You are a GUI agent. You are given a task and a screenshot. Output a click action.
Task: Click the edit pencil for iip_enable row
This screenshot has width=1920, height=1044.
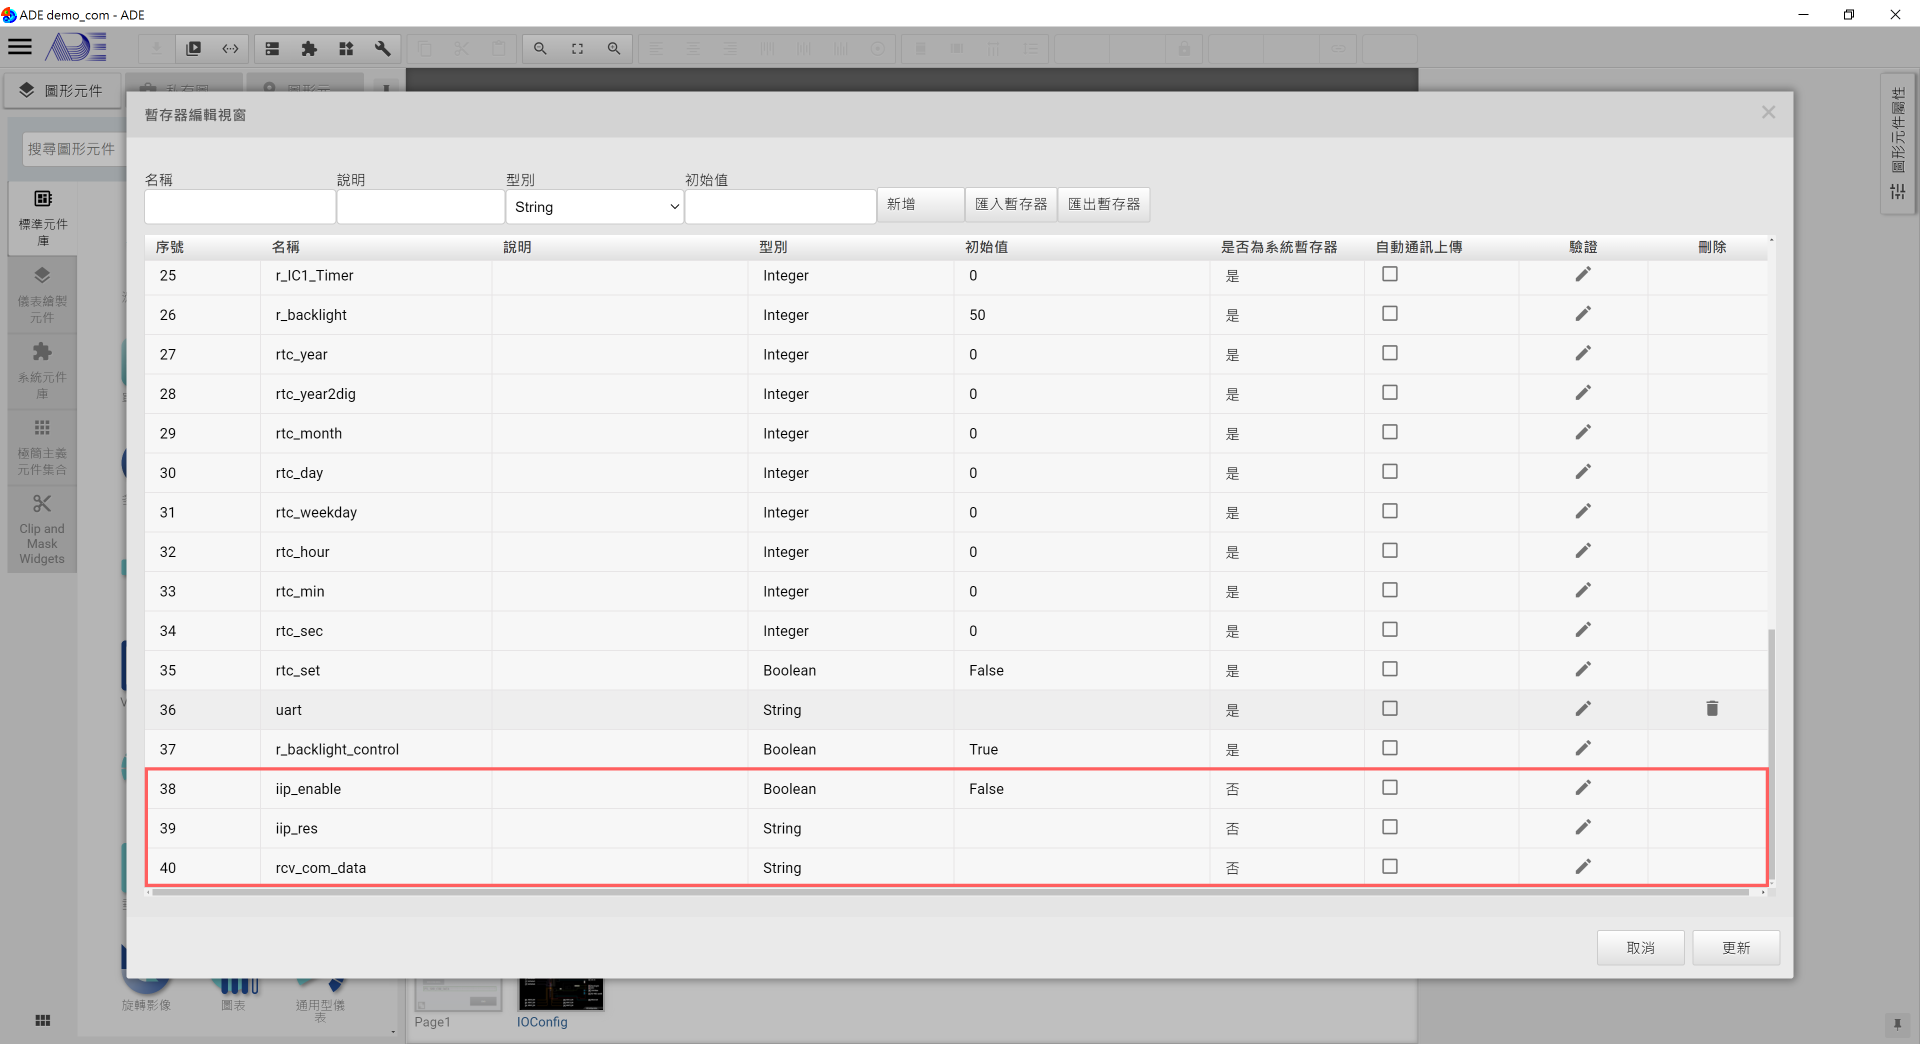(1582, 788)
